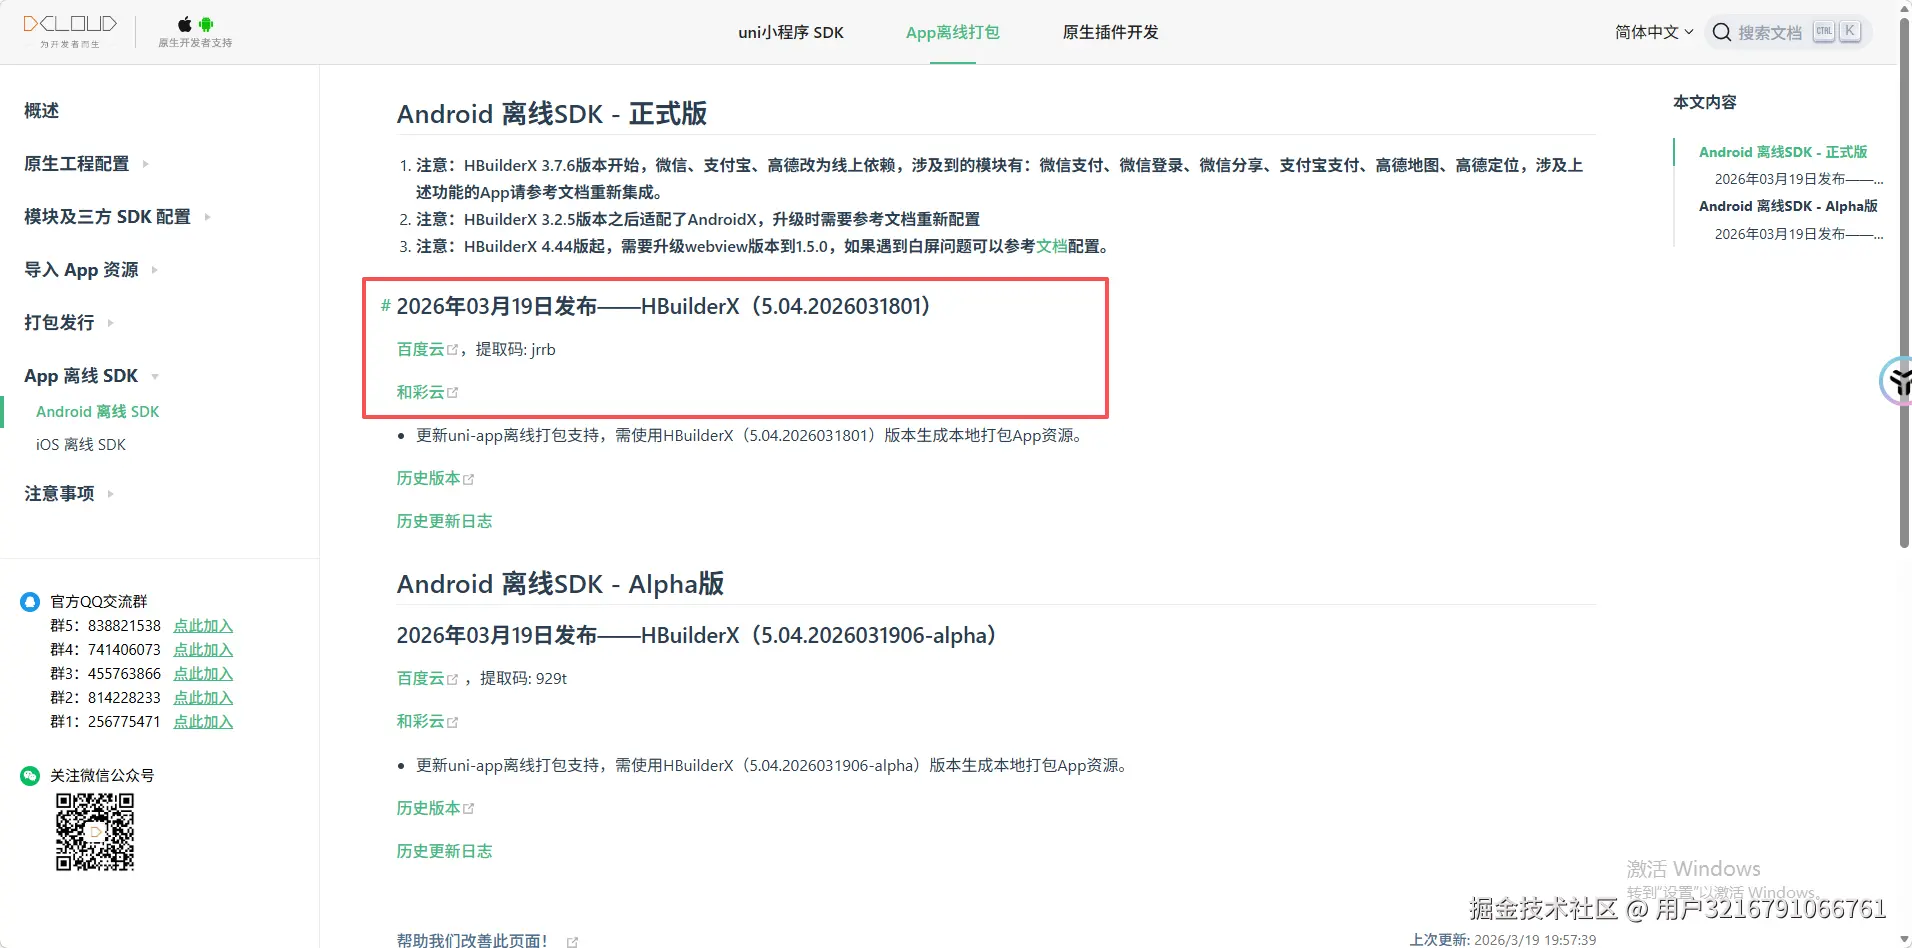This screenshot has height=948, width=1912.
Task: Select Android 离线 SDK in sidebar
Action: click(98, 412)
